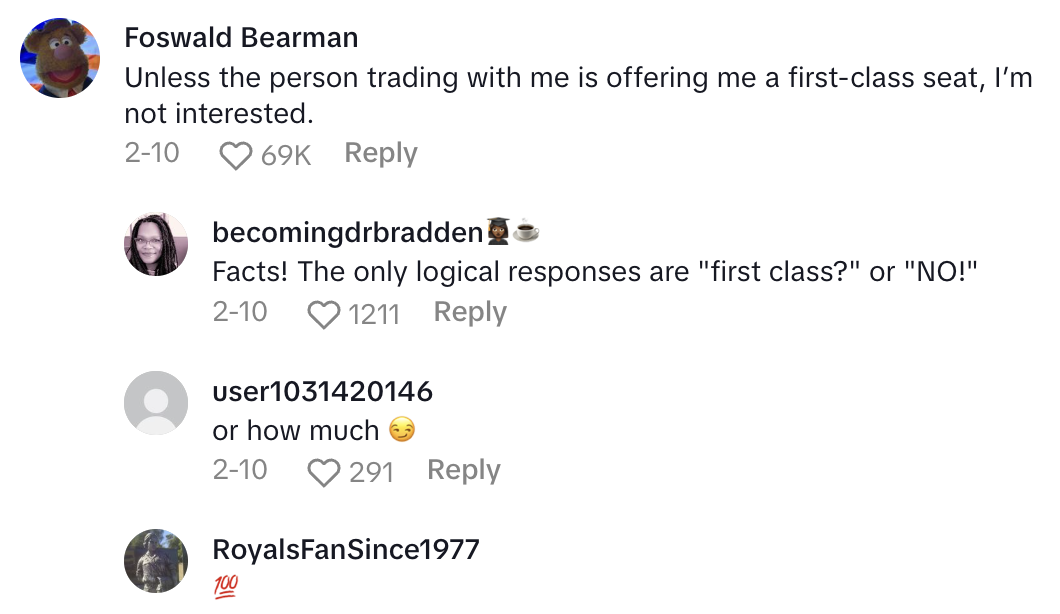The width and height of the screenshot is (1060, 614).
Task: Reply to becomingdrbradden's comment
Action: pyautogui.click(x=470, y=312)
